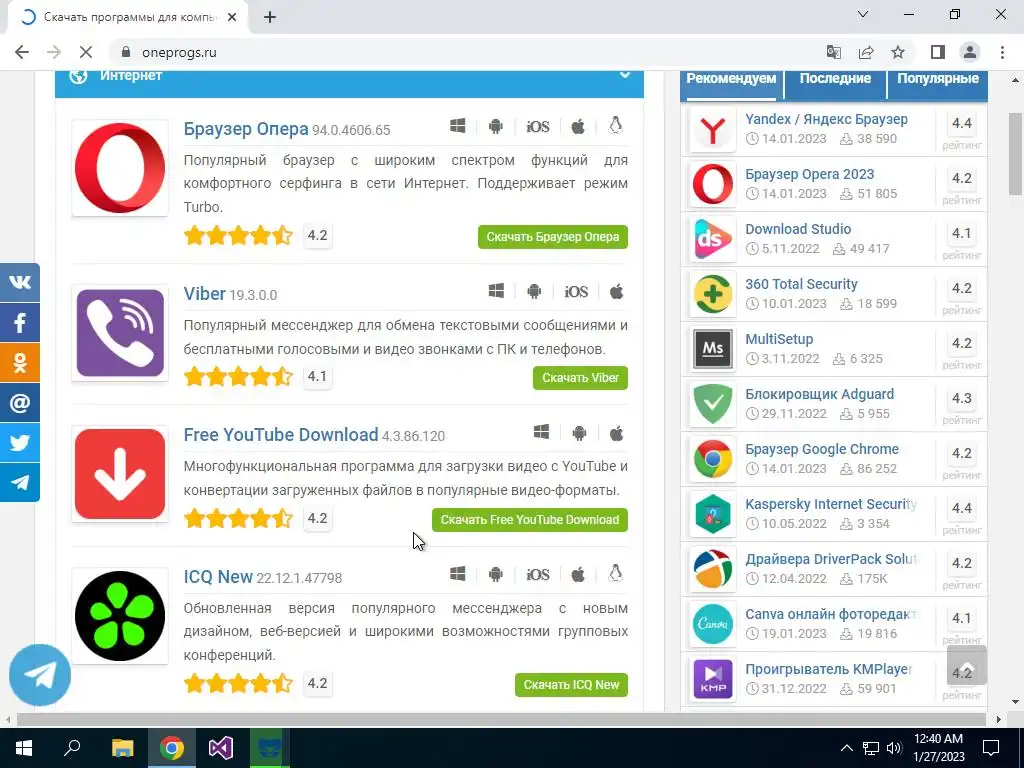This screenshot has height=768, width=1024.
Task: Click the Apple icon for Free YouTube Download
Action: coord(616,432)
